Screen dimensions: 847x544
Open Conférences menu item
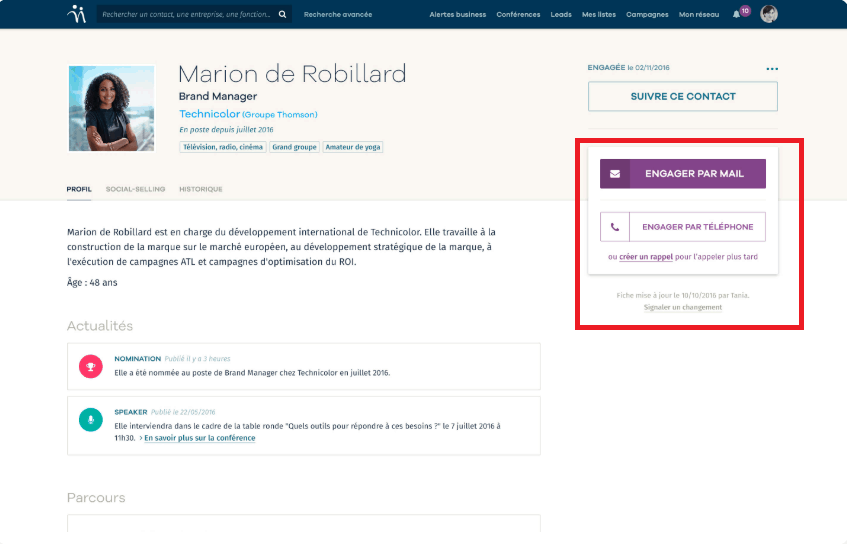click(518, 15)
